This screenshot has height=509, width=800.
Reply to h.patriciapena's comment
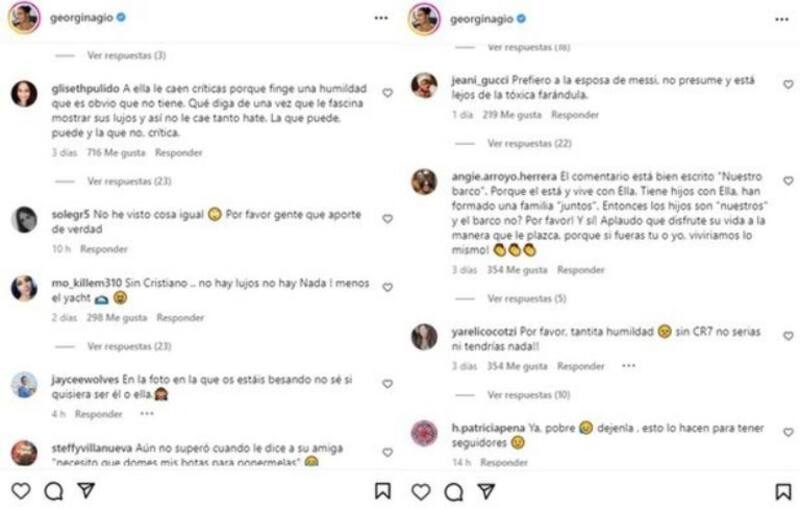pos(503,463)
